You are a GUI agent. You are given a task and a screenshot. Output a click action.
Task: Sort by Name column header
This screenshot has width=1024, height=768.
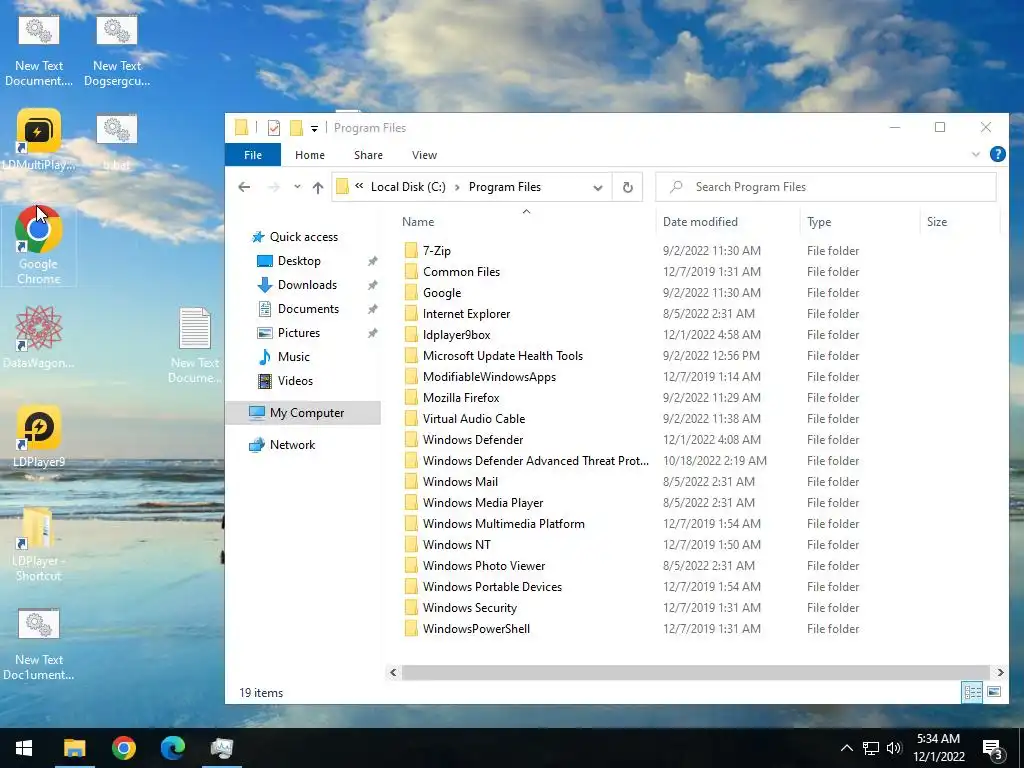(526, 222)
